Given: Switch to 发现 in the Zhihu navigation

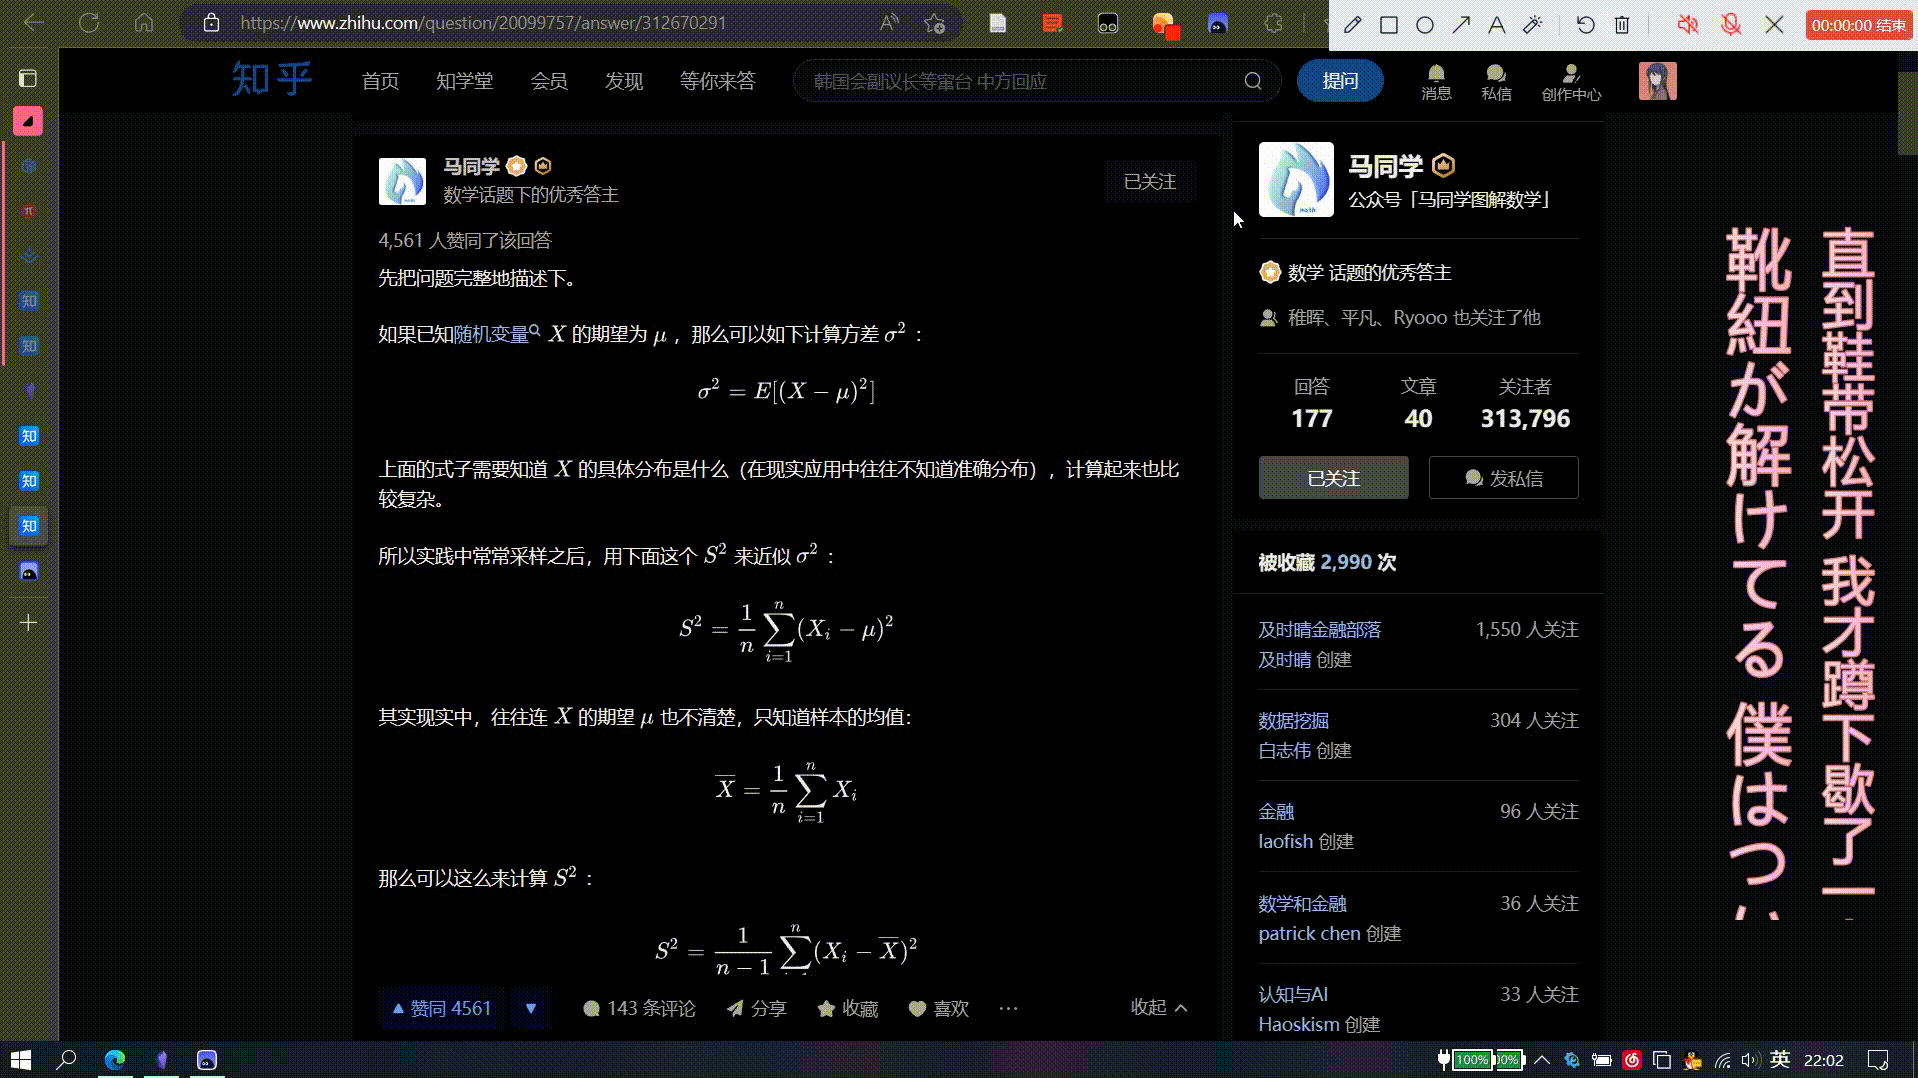Looking at the screenshot, I should click(624, 81).
